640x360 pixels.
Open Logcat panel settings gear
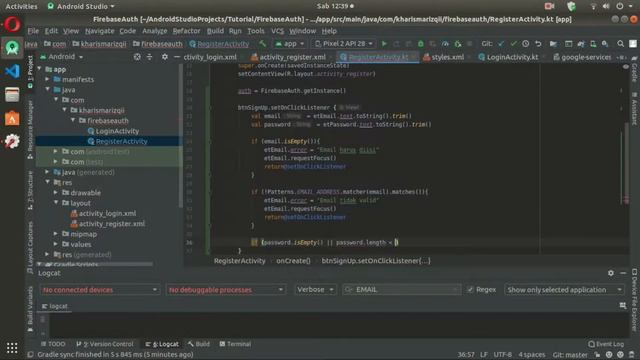(x=611, y=273)
